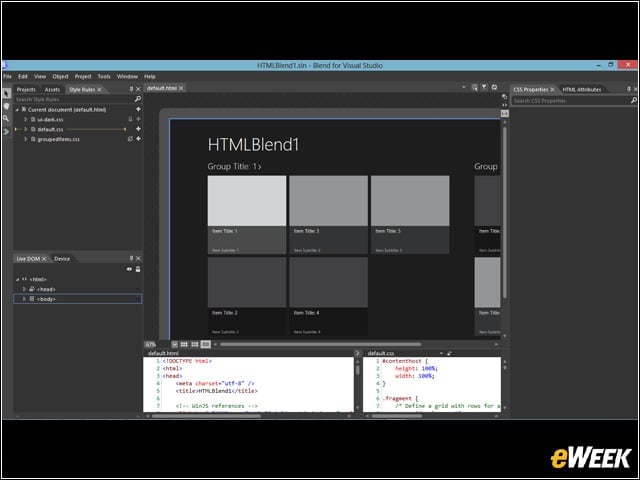Open the Help menu
The image size is (640, 480).
(x=150, y=76)
